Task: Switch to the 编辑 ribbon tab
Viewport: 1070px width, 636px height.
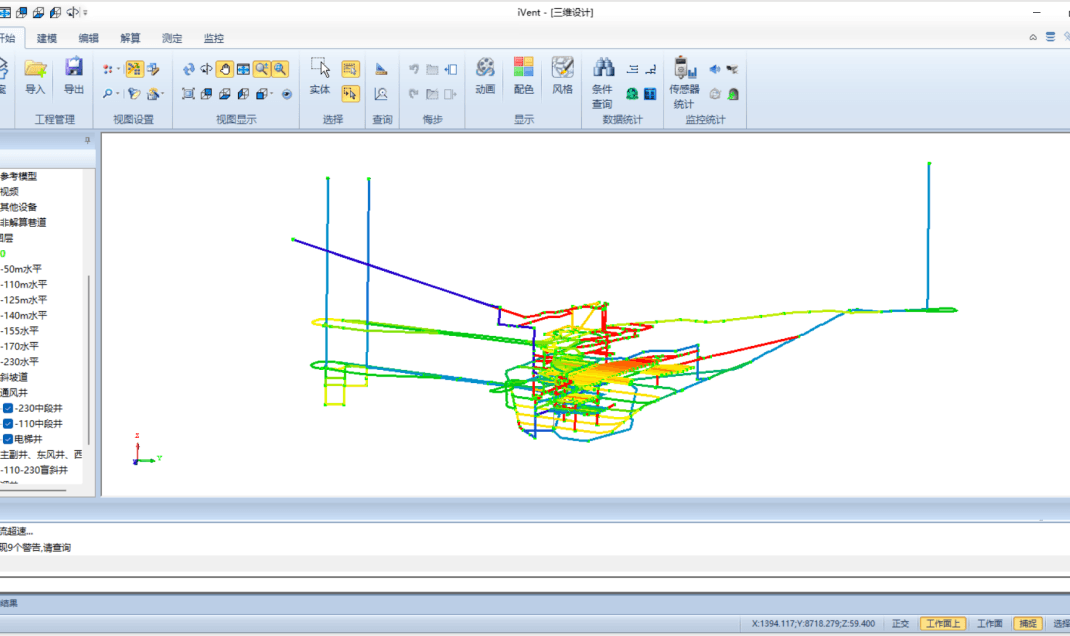Action: tap(89, 38)
